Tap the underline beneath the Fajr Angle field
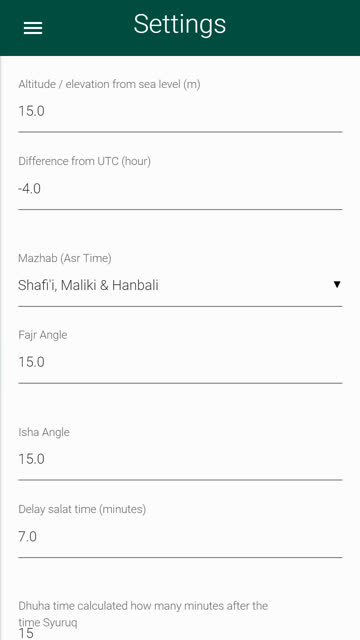Screen dimensions: 360x640 [x=180, y=383]
